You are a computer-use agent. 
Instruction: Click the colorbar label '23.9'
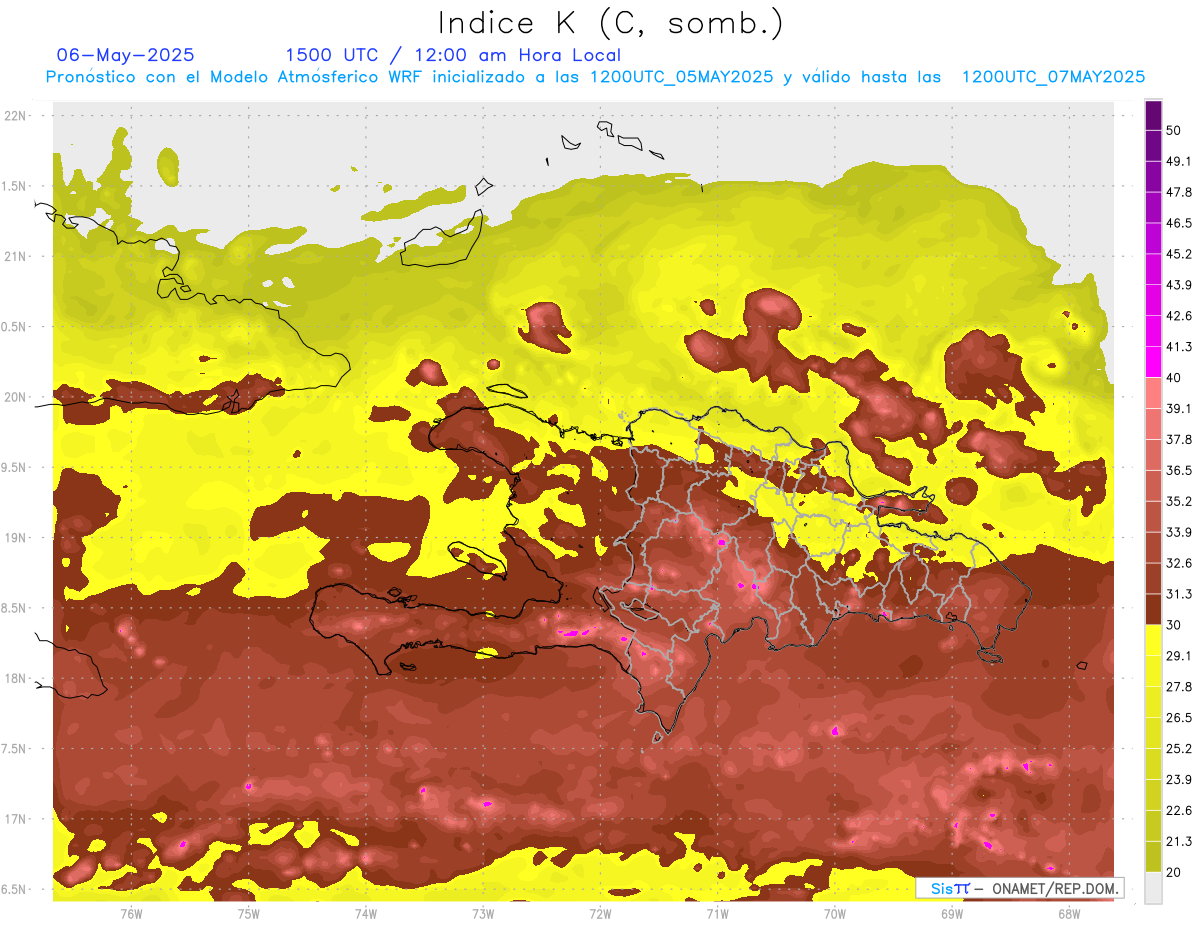coord(1179,780)
